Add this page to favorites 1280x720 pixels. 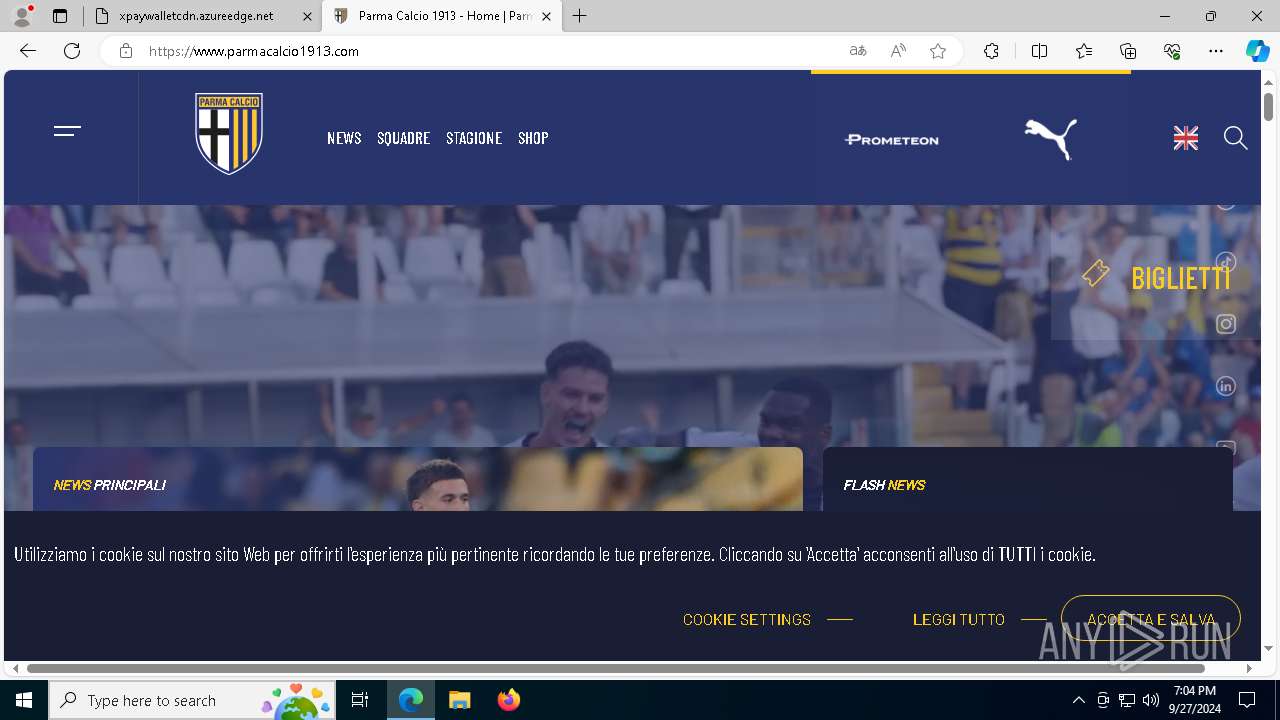click(938, 51)
